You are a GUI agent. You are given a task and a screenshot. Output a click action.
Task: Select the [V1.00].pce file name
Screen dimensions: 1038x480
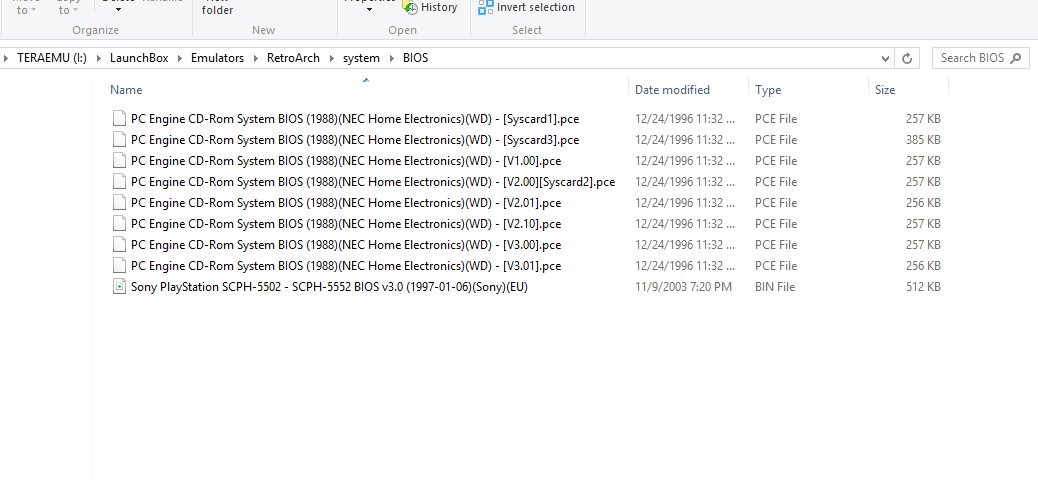346,161
